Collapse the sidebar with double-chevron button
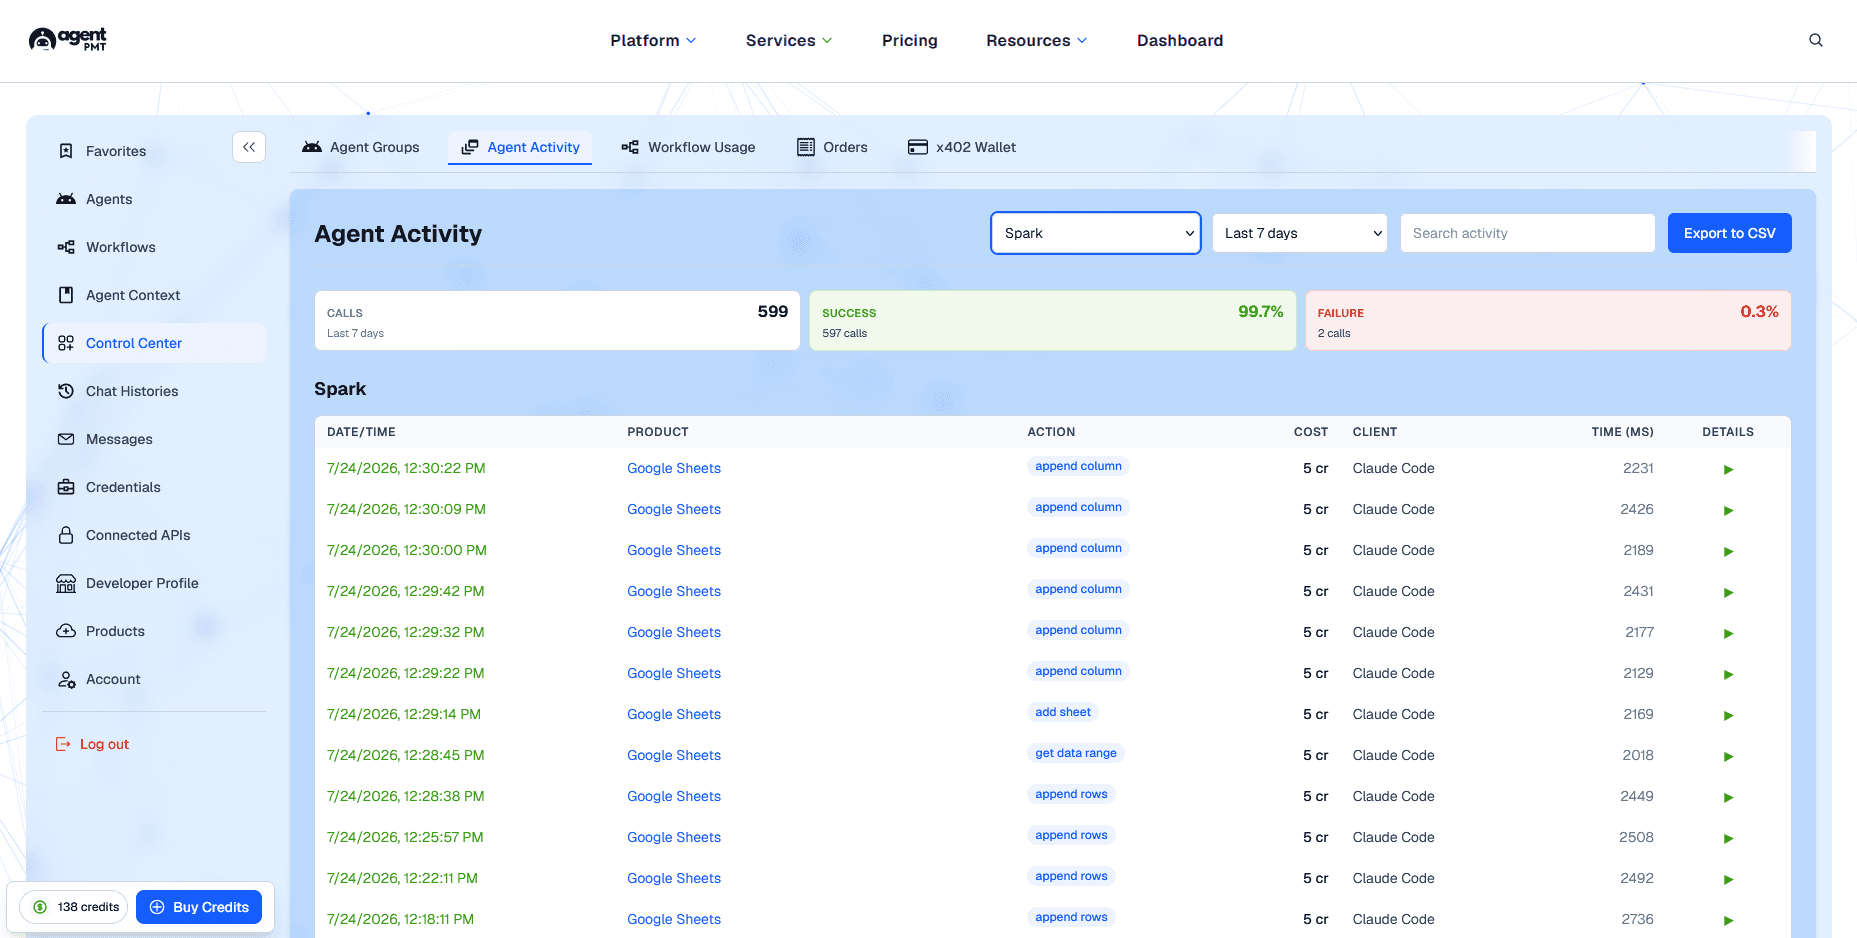Image resolution: width=1857 pixels, height=938 pixels. (249, 147)
